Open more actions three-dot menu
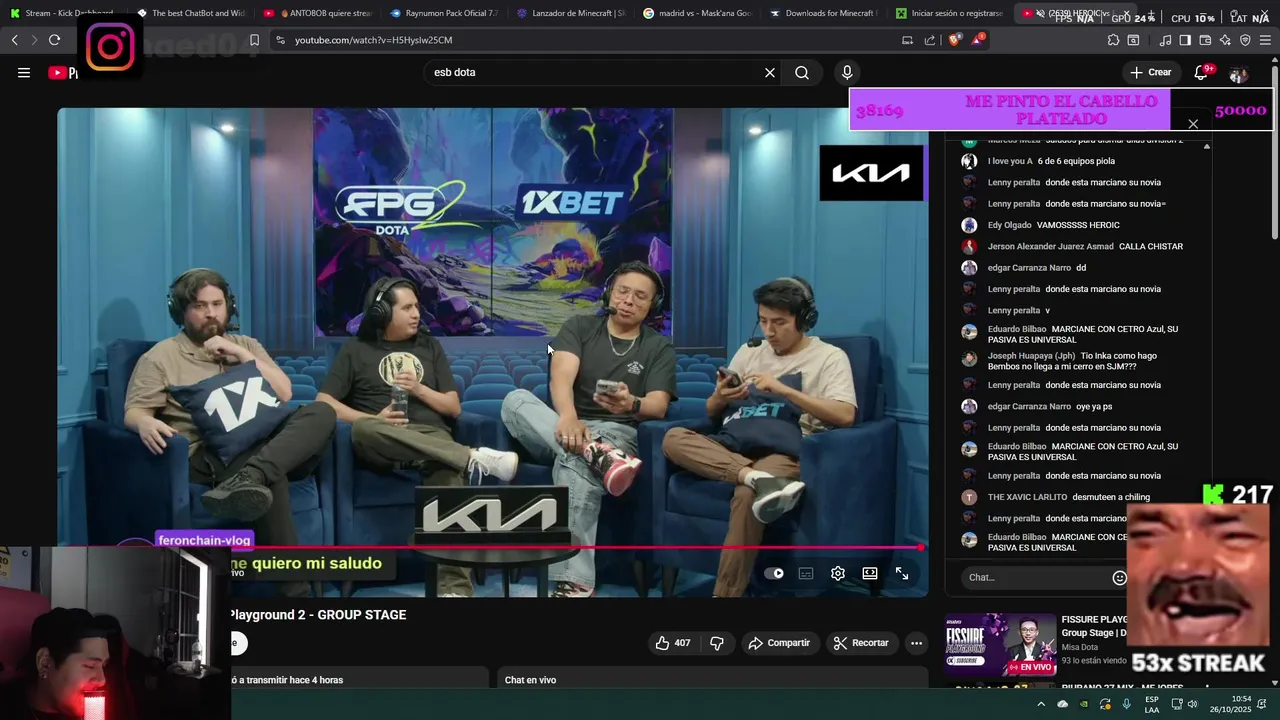 click(x=916, y=643)
